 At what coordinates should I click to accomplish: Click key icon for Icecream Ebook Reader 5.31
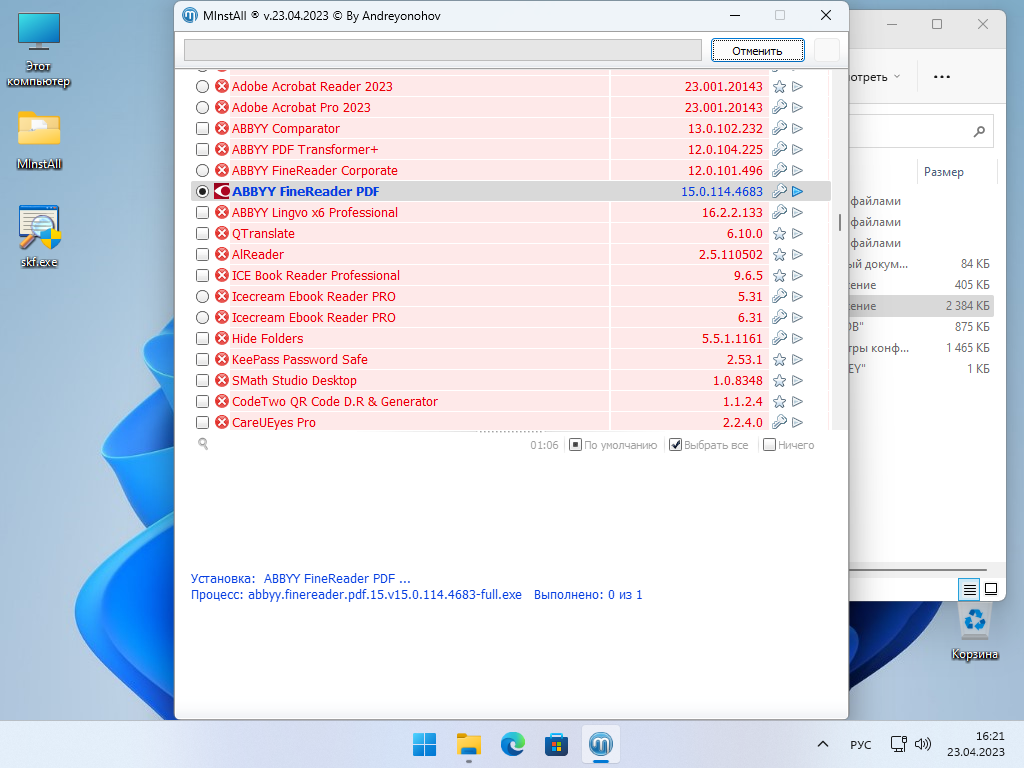click(x=779, y=296)
